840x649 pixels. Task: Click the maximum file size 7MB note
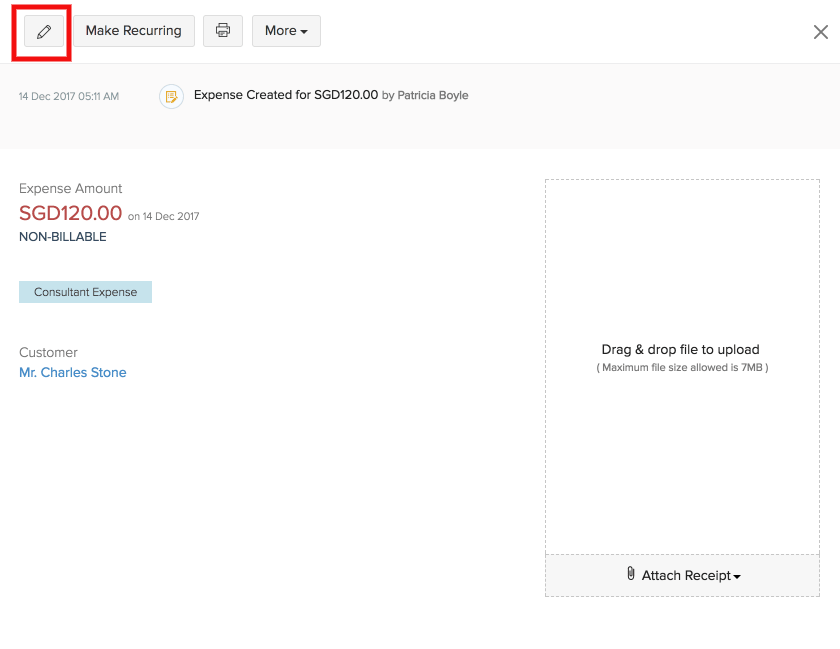point(682,368)
